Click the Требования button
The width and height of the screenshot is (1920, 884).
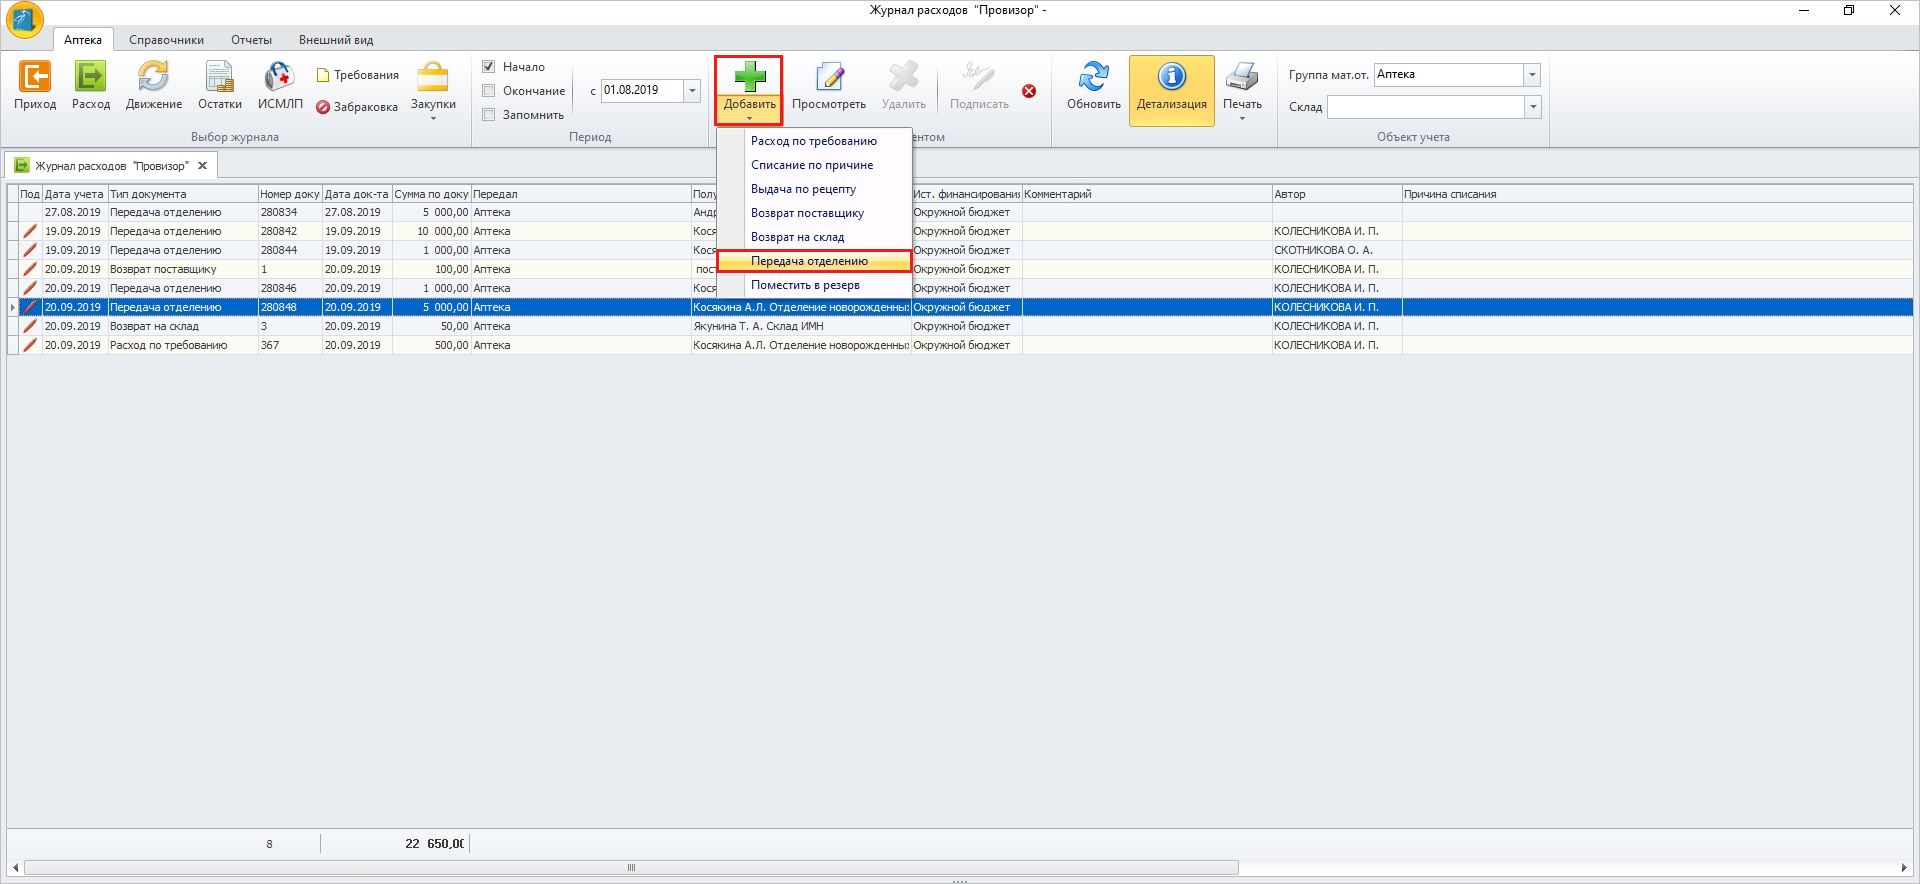tap(357, 75)
